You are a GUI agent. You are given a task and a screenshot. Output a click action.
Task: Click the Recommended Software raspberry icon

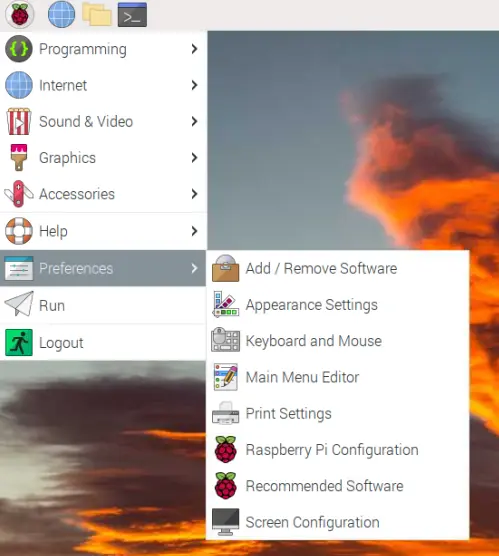[226, 485]
